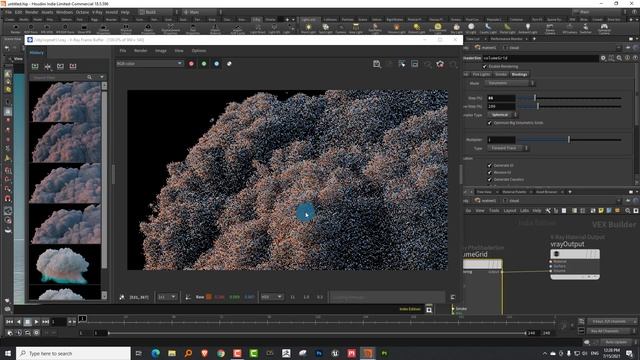Click the History tab label

point(36,53)
